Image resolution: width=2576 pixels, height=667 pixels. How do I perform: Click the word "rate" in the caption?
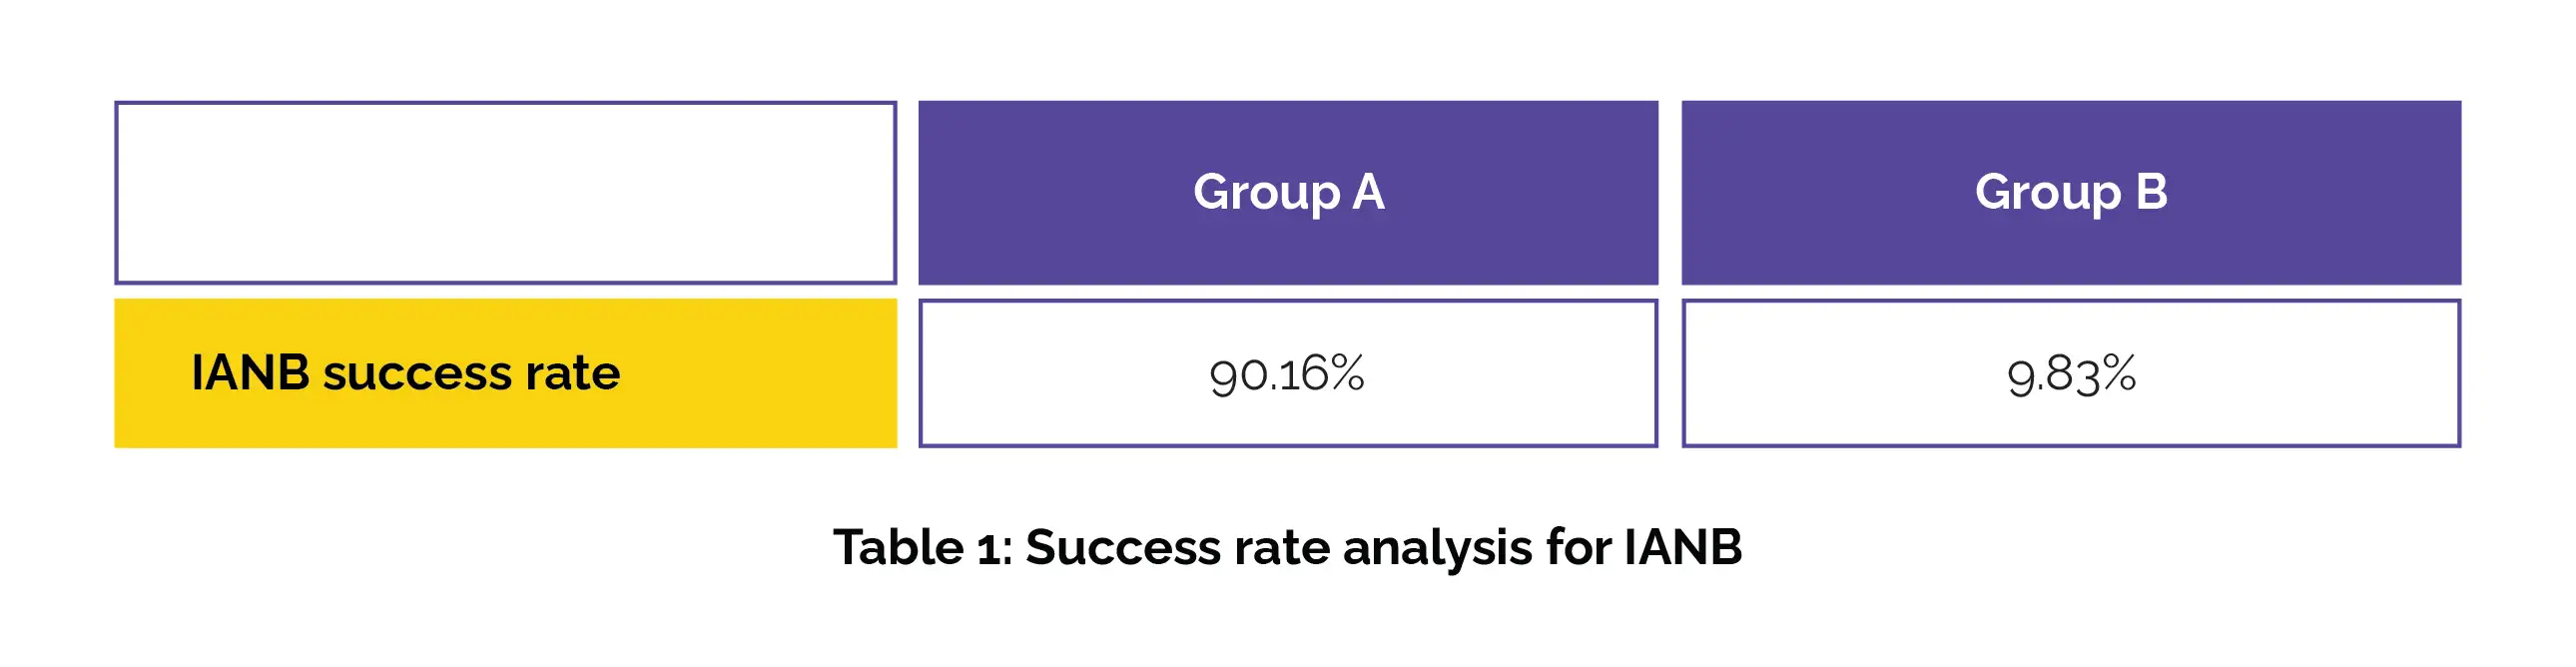tap(1281, 547)
